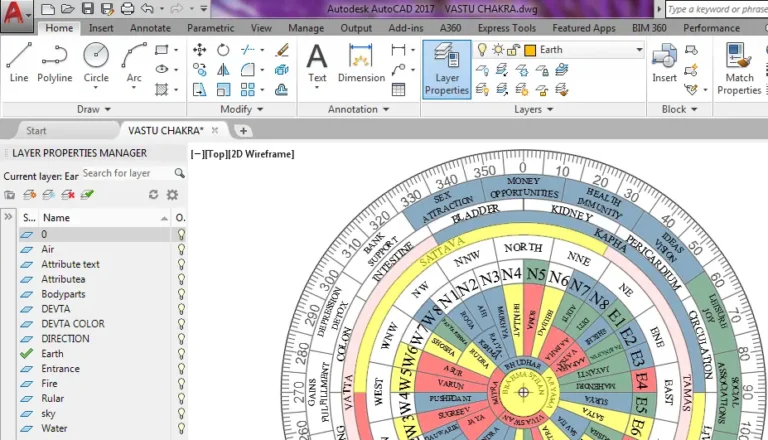Select the Arc tool

point(134,58)
